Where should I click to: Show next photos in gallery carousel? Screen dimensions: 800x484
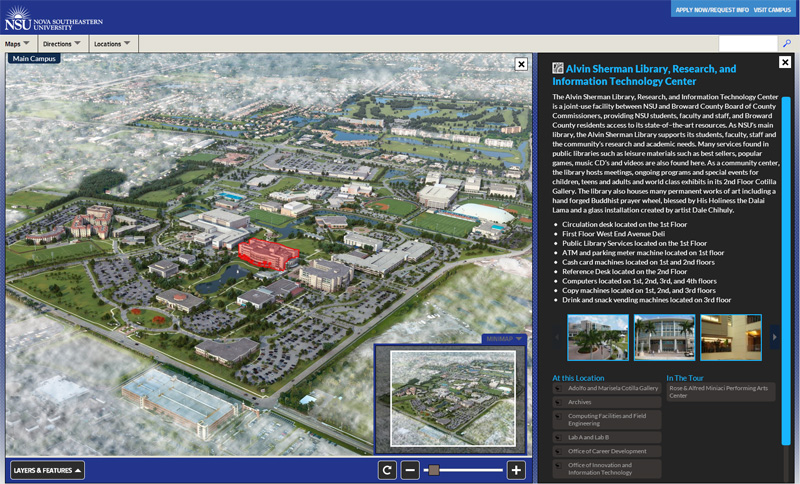click(x=774, y=338)
